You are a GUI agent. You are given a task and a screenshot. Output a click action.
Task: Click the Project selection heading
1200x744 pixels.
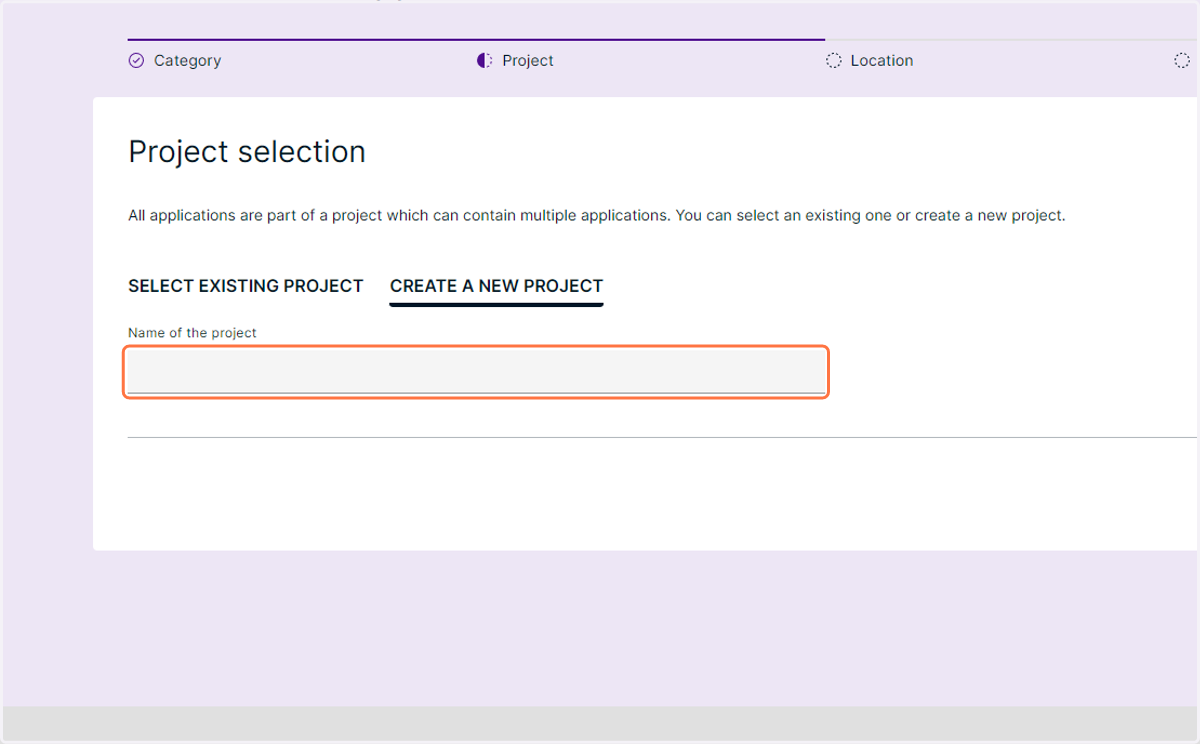[247, 152]
